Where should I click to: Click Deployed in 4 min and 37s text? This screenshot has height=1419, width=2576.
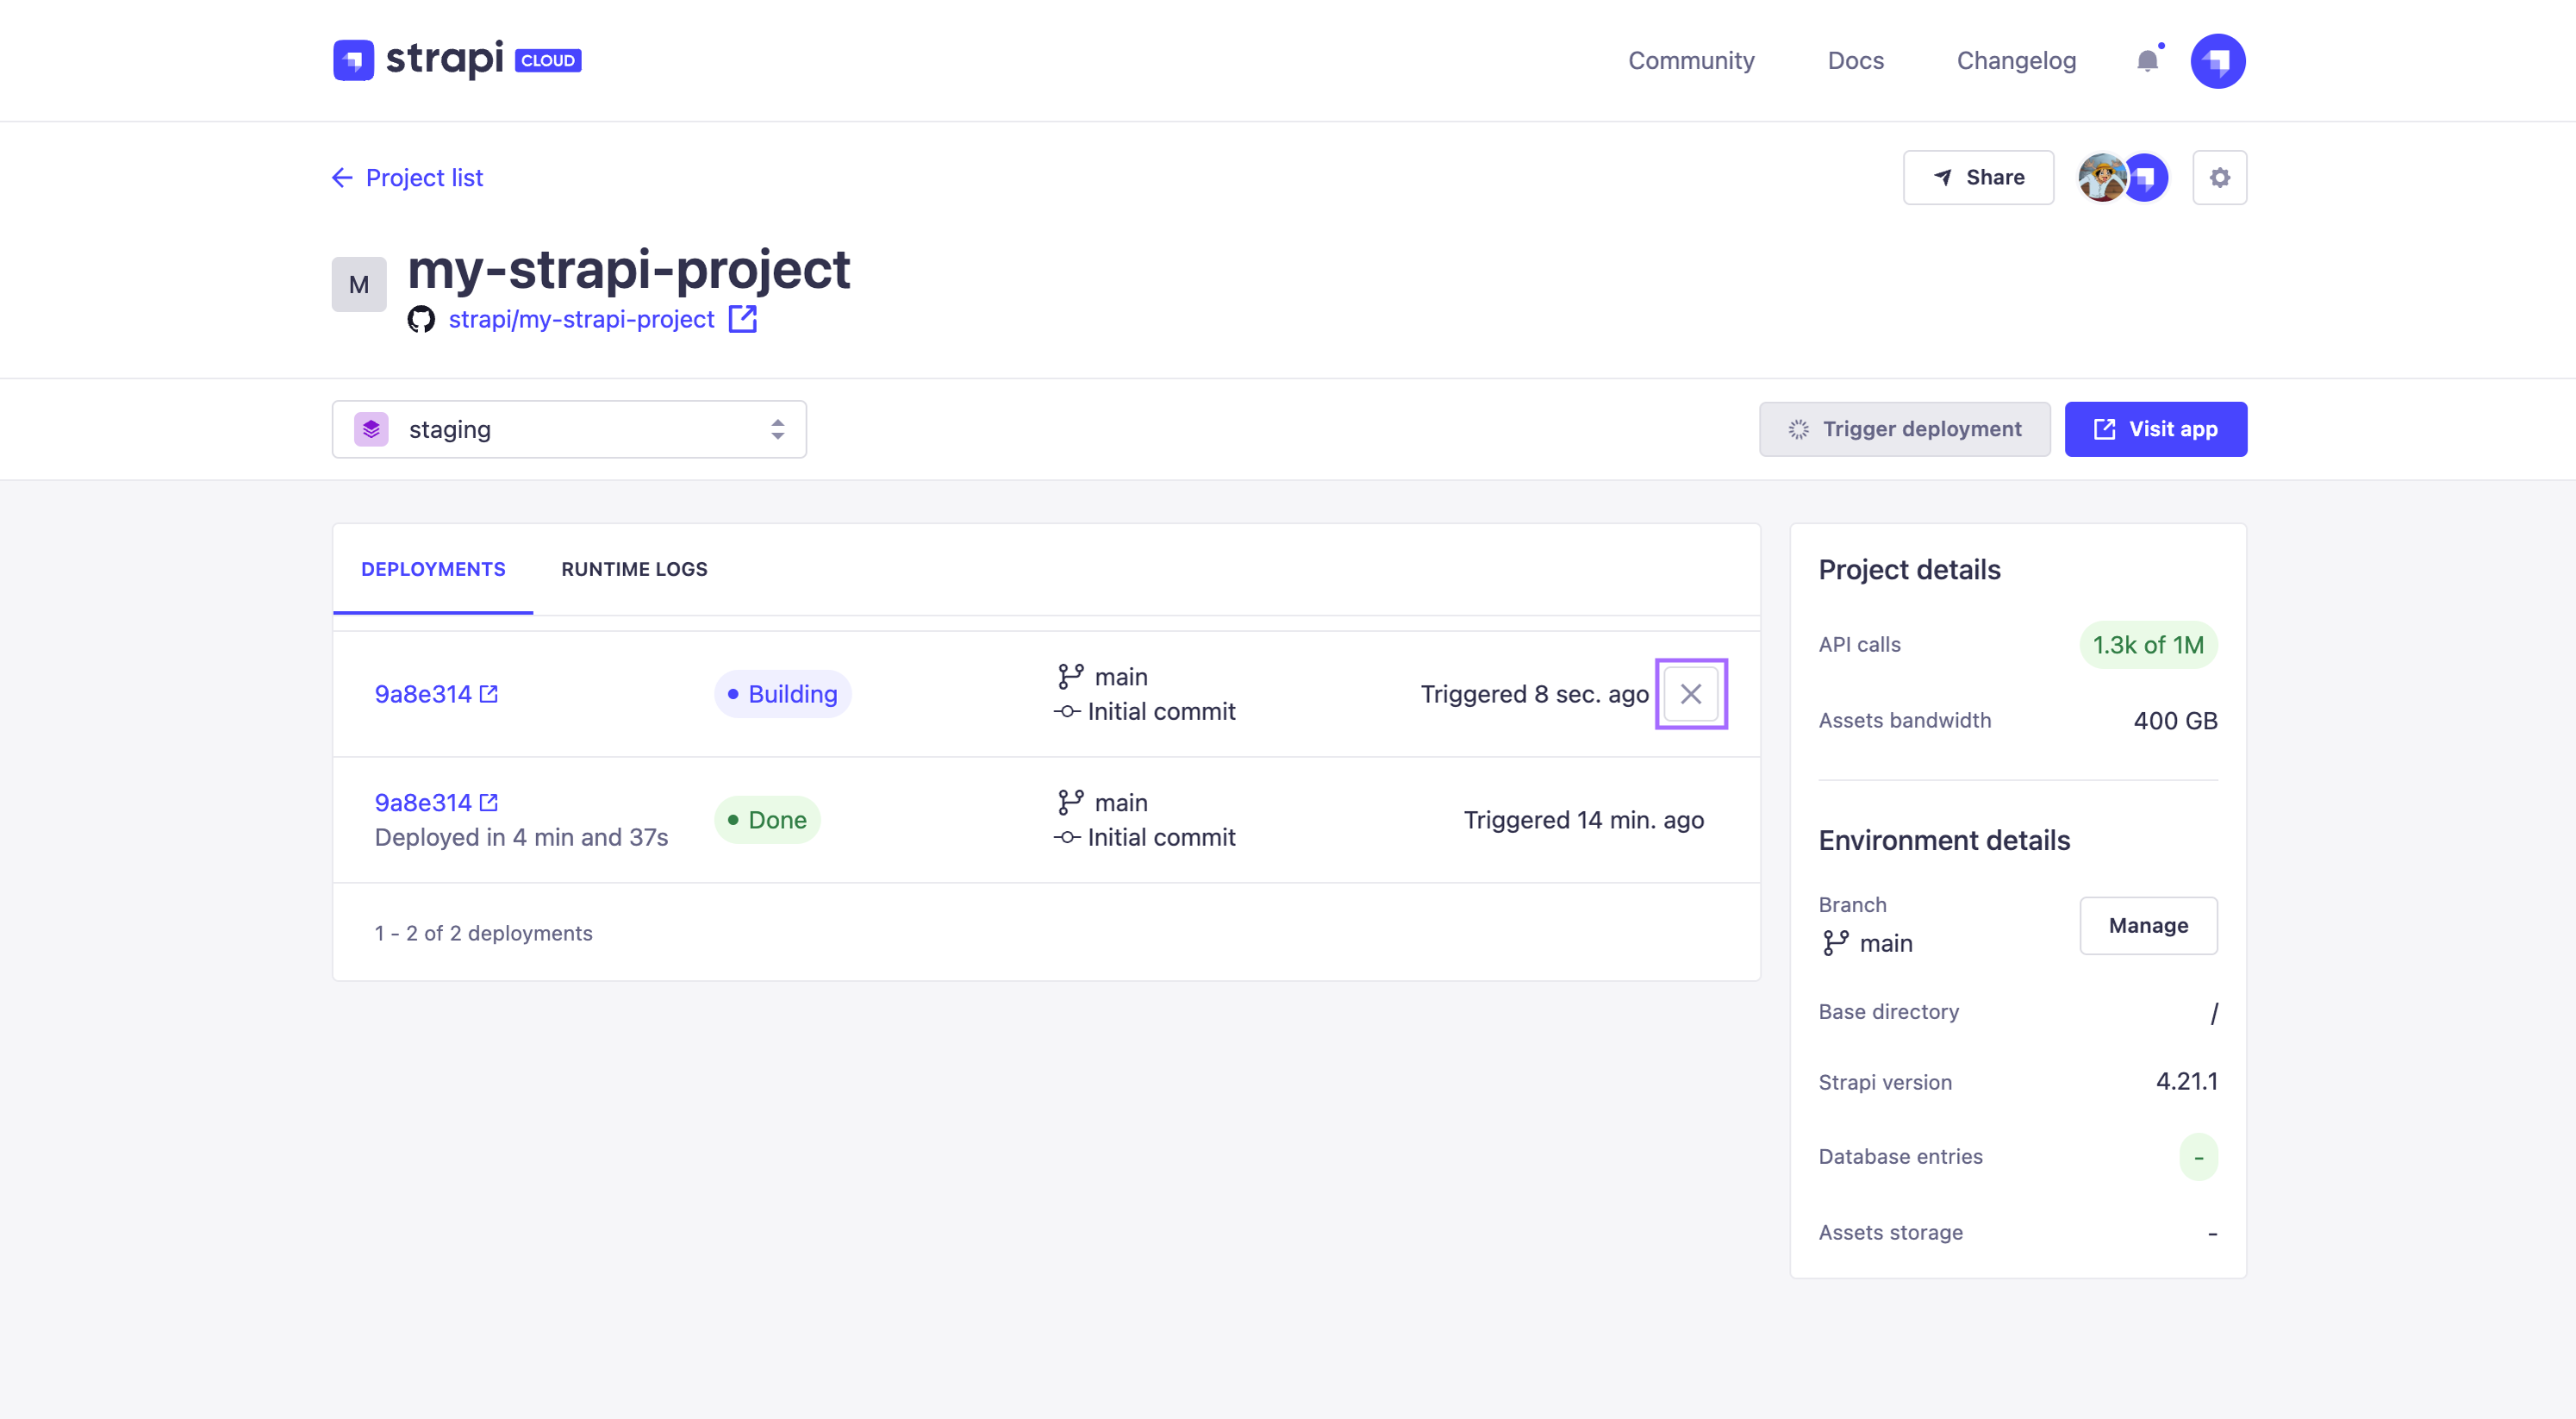coord(521,837)
